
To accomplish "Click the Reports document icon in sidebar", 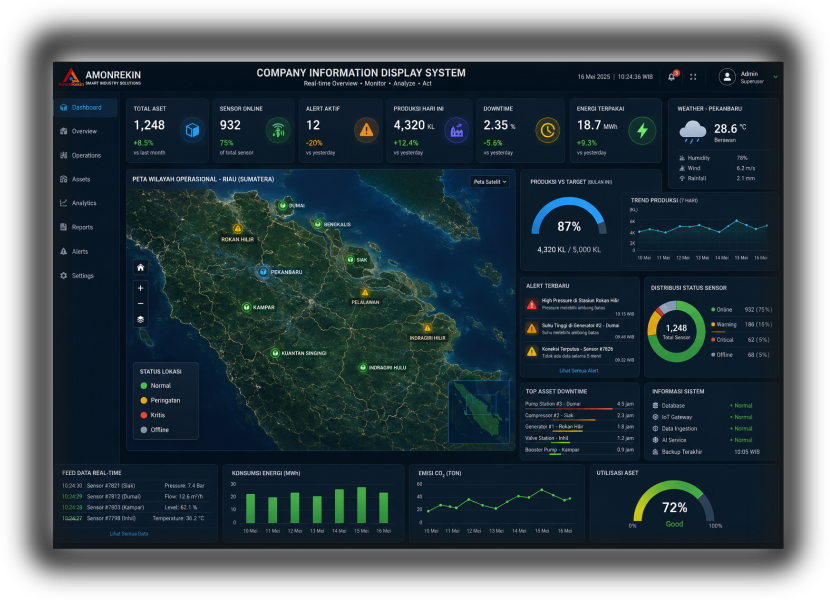I will pyautogui.click(x=64, y=227).
